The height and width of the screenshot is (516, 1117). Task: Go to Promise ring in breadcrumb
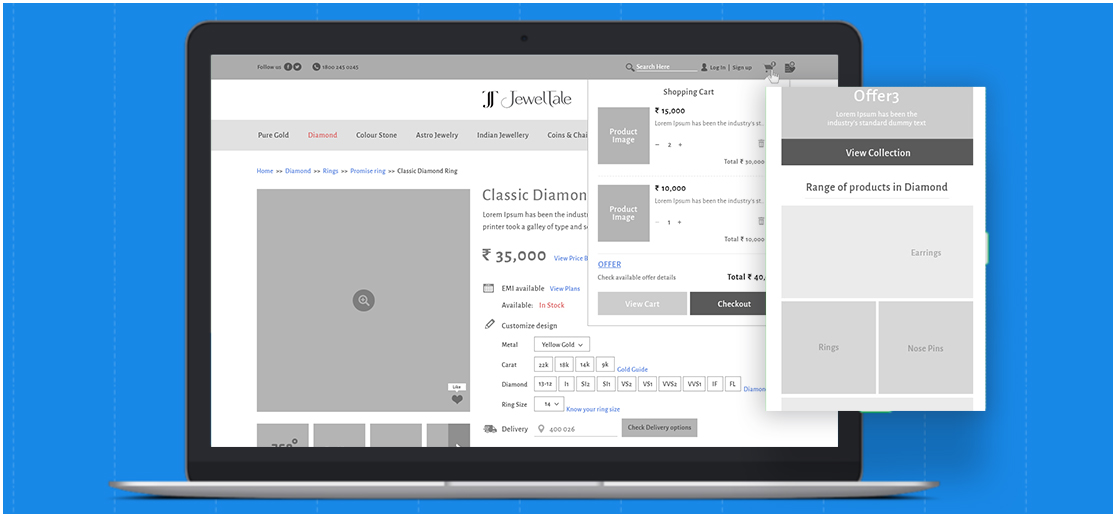click(368, 171)
